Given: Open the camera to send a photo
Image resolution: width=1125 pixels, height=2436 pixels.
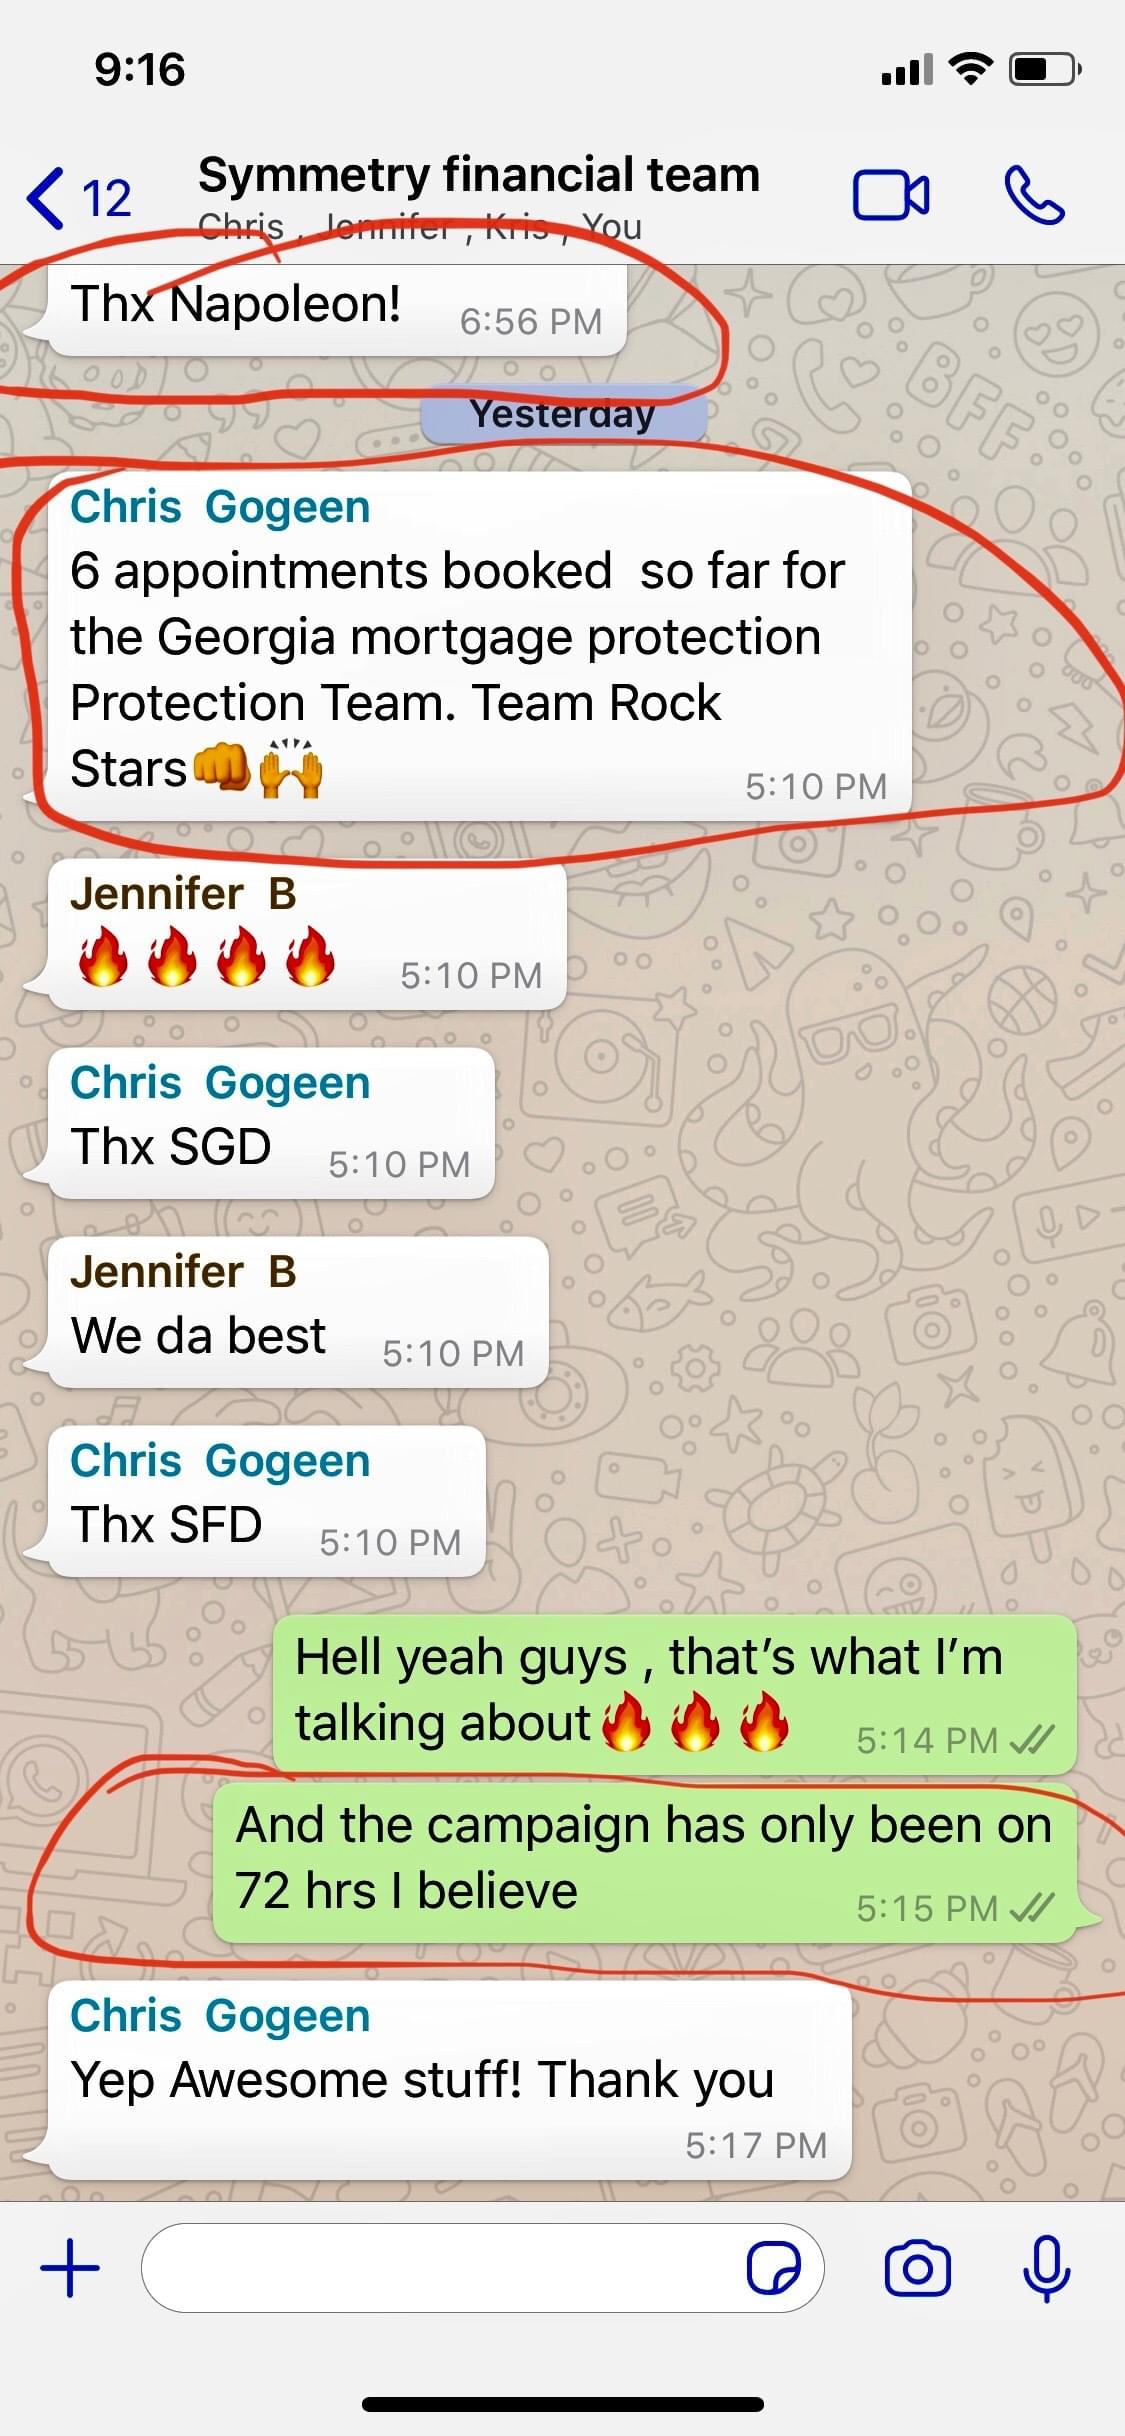Looking at the screenshot, I should pyautogui.click(x=917, y=2267).
